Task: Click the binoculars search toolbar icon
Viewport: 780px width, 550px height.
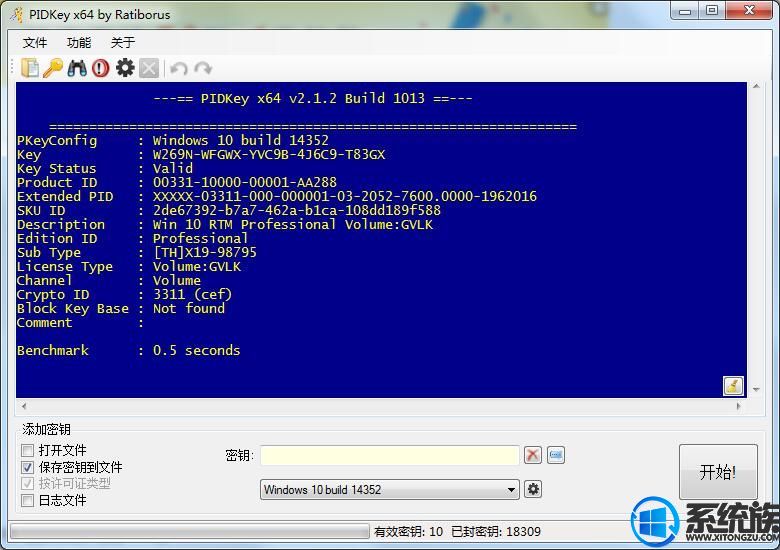Action: (x=77, y=68)
